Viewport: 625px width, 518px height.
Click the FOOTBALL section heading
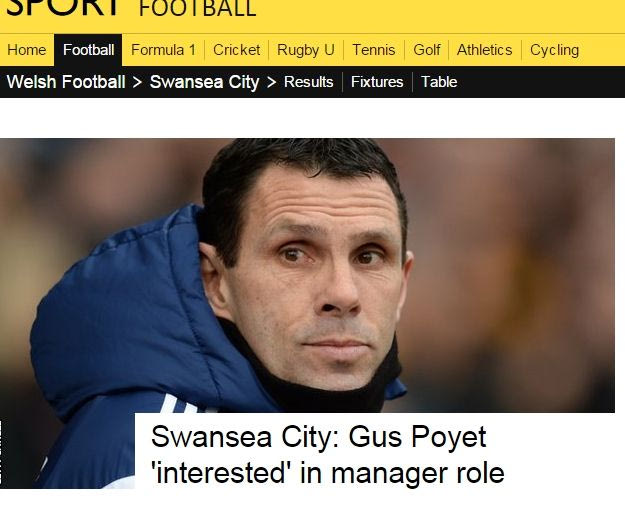pyautogui.click(x=197, y=9)
